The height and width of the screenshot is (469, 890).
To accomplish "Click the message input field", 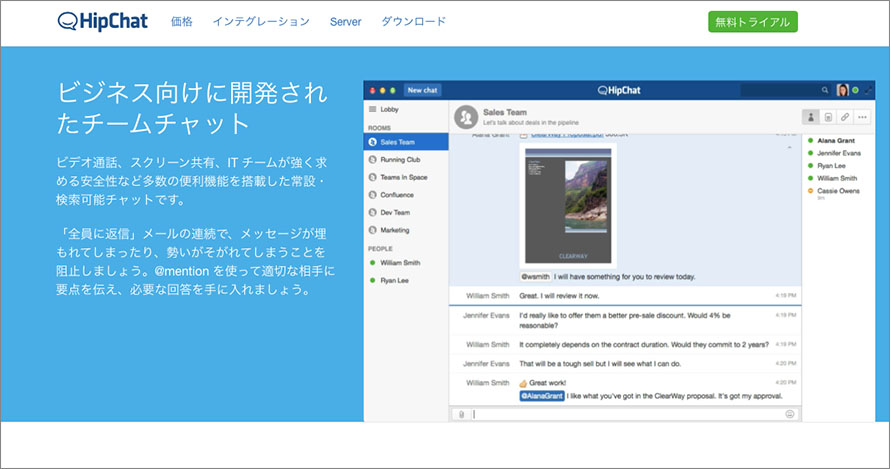I will point(627,414).
